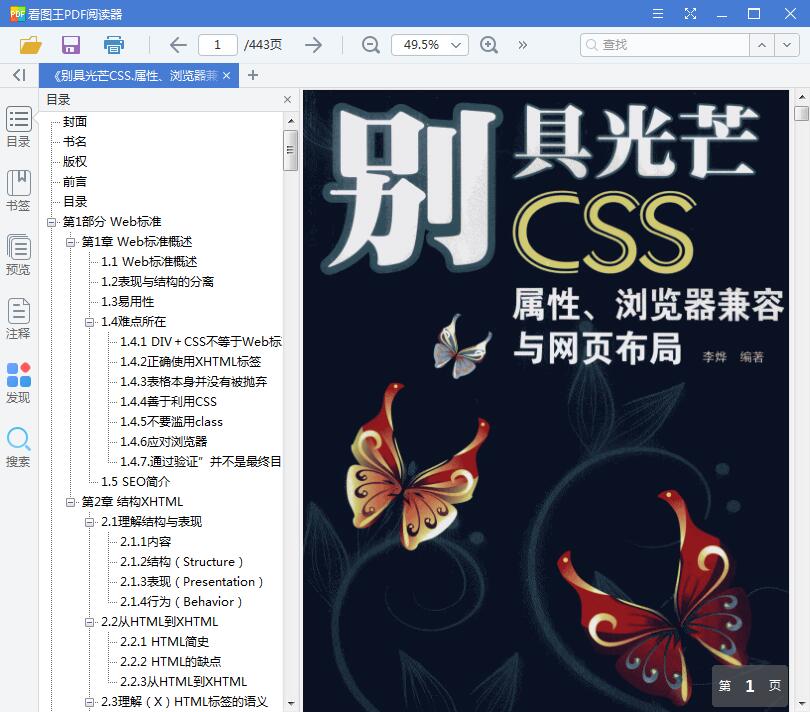Zoom in with the plus magnifier

489,45
